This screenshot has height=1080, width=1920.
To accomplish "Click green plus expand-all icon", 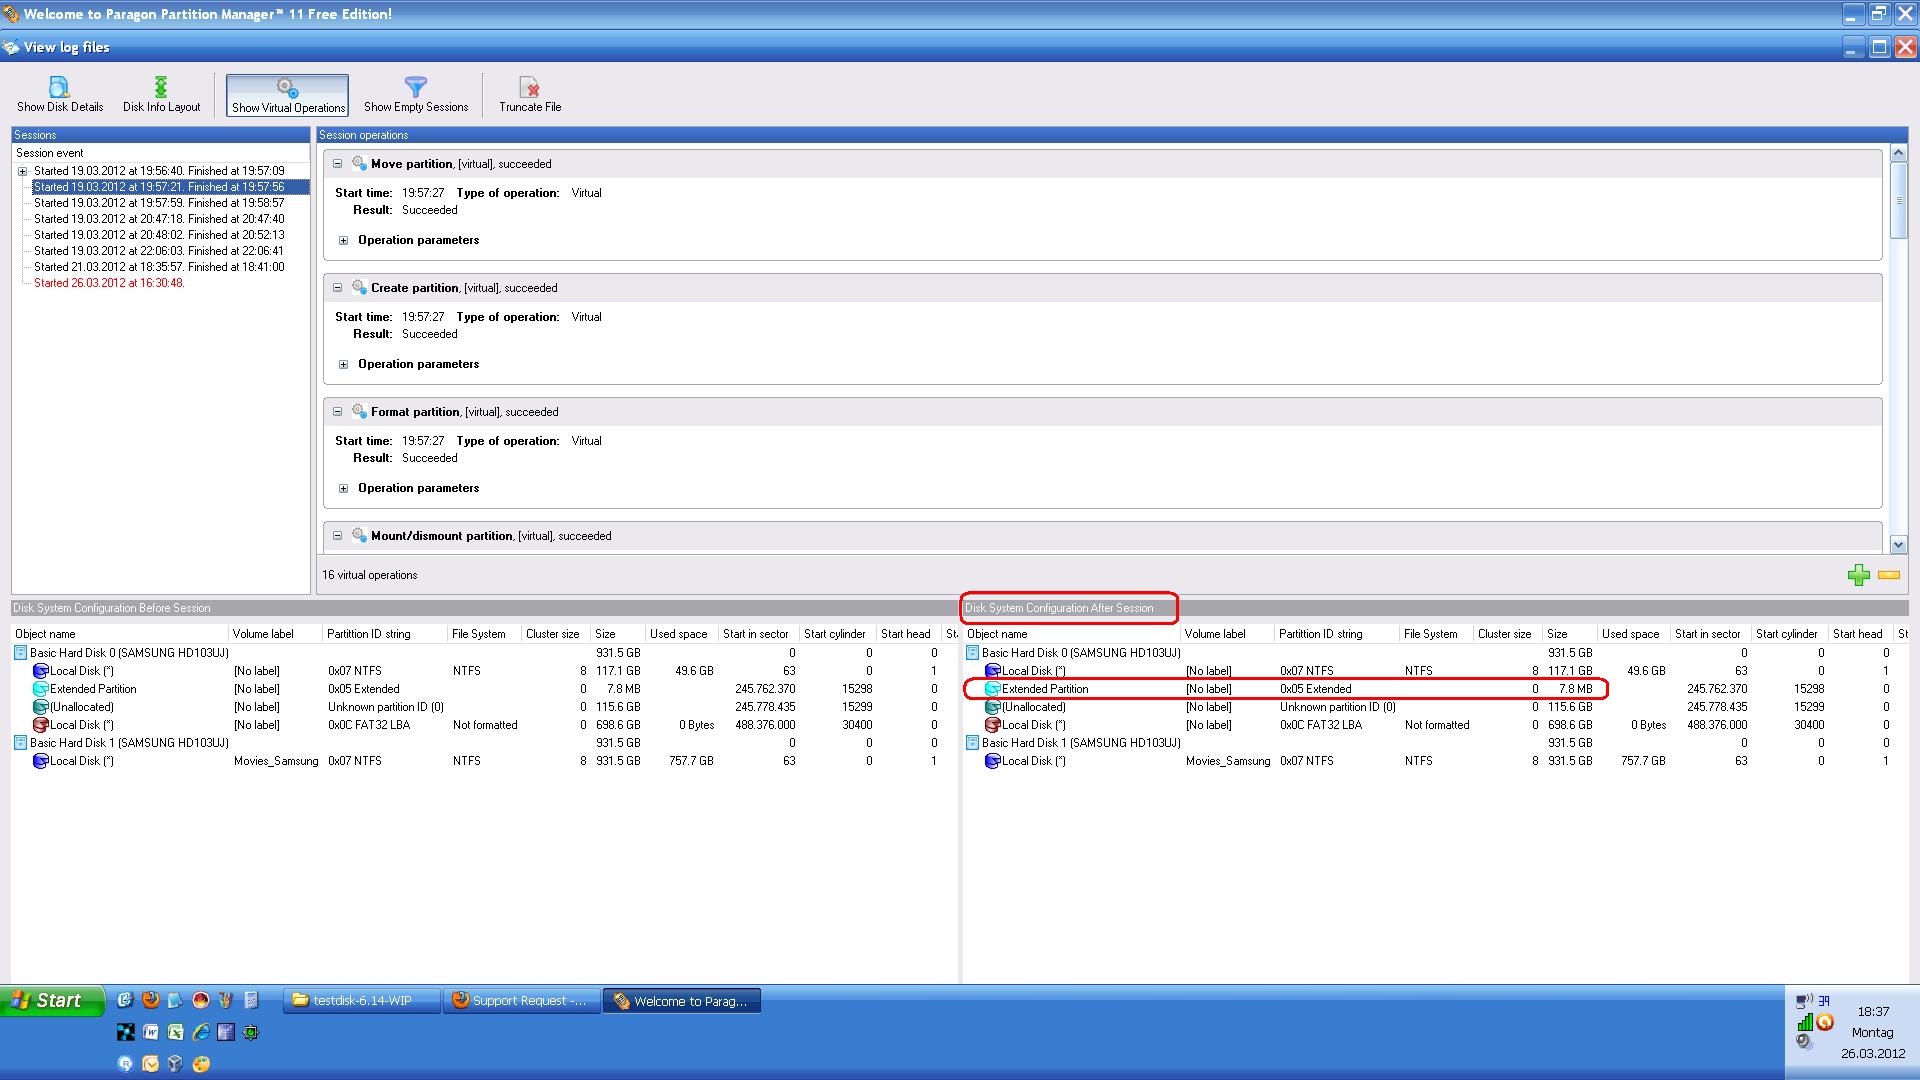I will point(1858,575).
